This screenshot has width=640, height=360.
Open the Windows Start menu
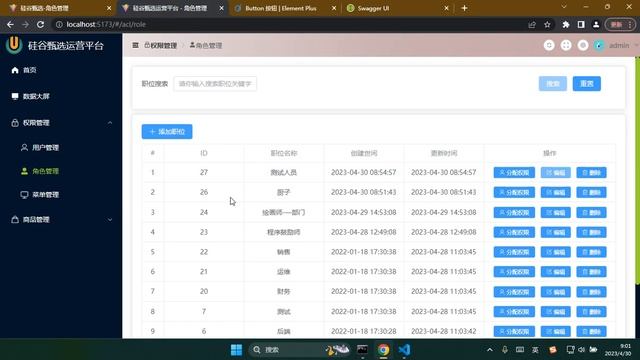click(x=236, y=350)
